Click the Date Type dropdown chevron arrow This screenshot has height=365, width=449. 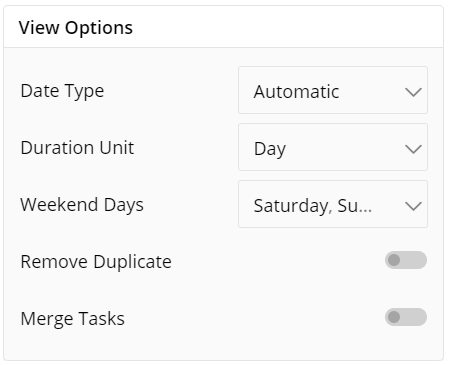(x=413, y=92)
